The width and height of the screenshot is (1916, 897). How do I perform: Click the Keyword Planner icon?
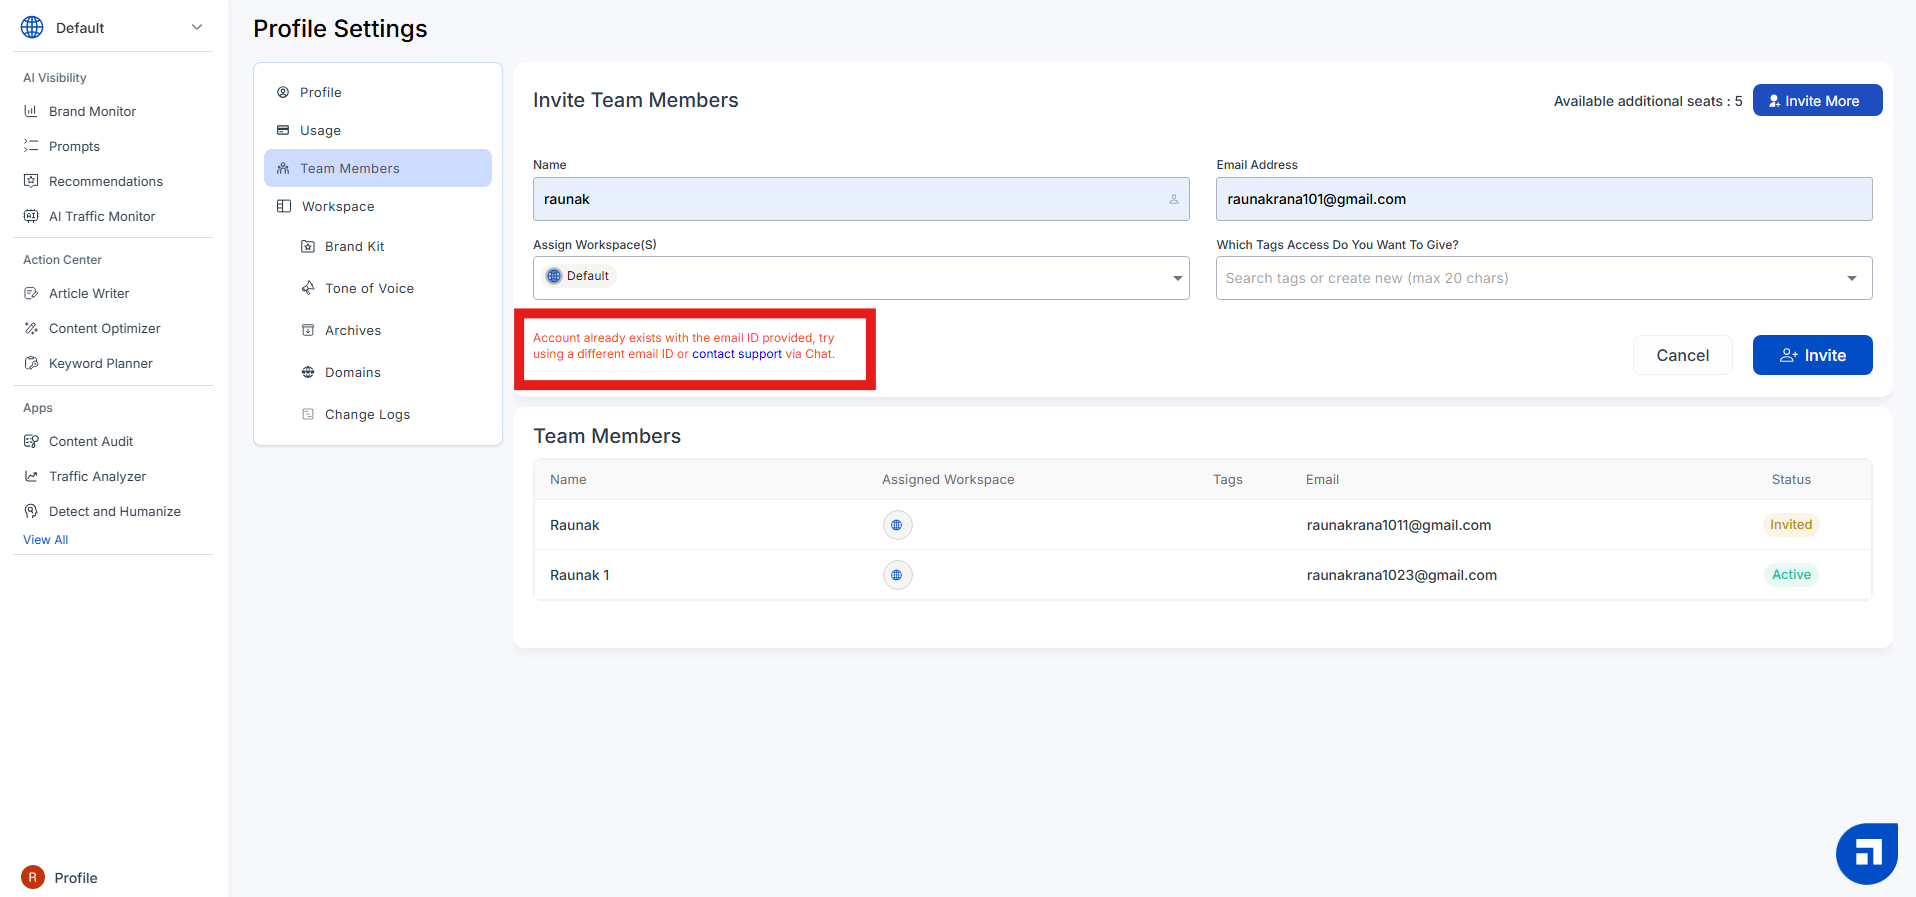coord(31,363)
